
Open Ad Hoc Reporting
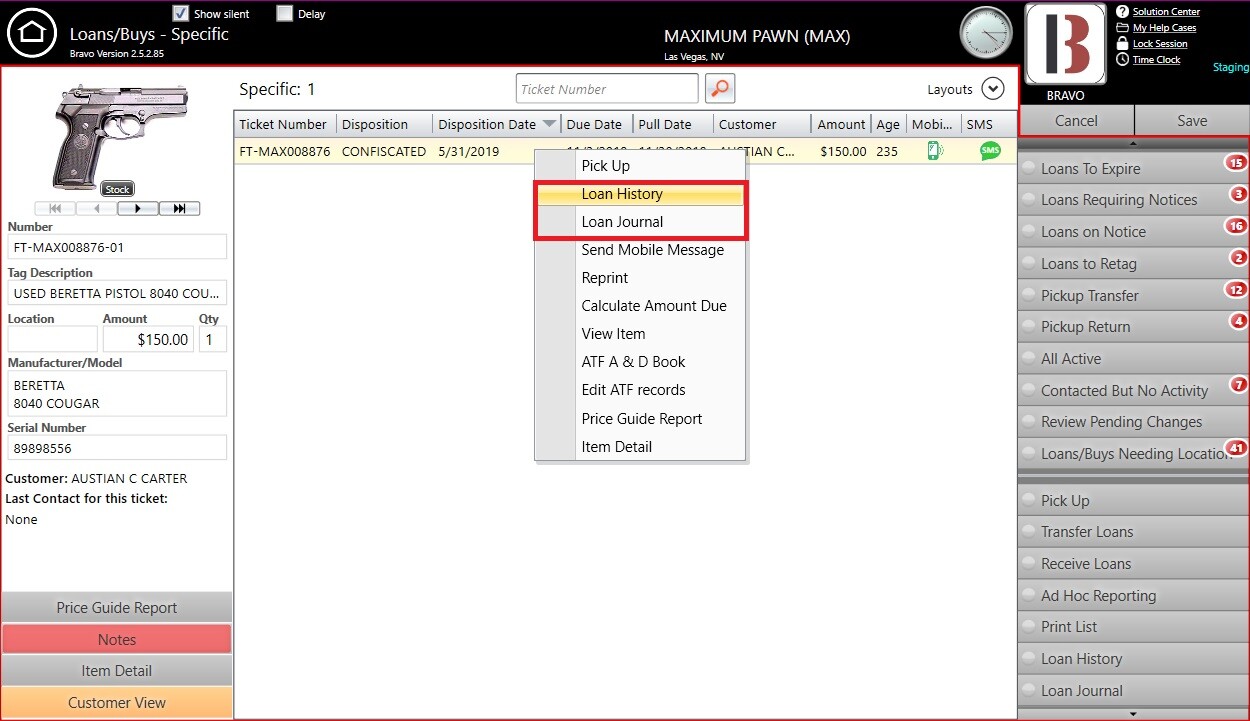tap(1133, 596)
